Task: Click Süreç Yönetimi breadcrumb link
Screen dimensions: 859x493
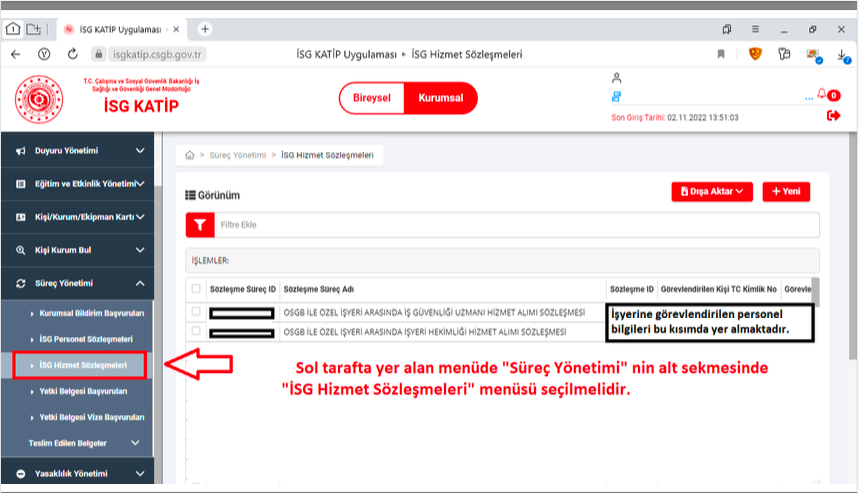Action: 238,156
